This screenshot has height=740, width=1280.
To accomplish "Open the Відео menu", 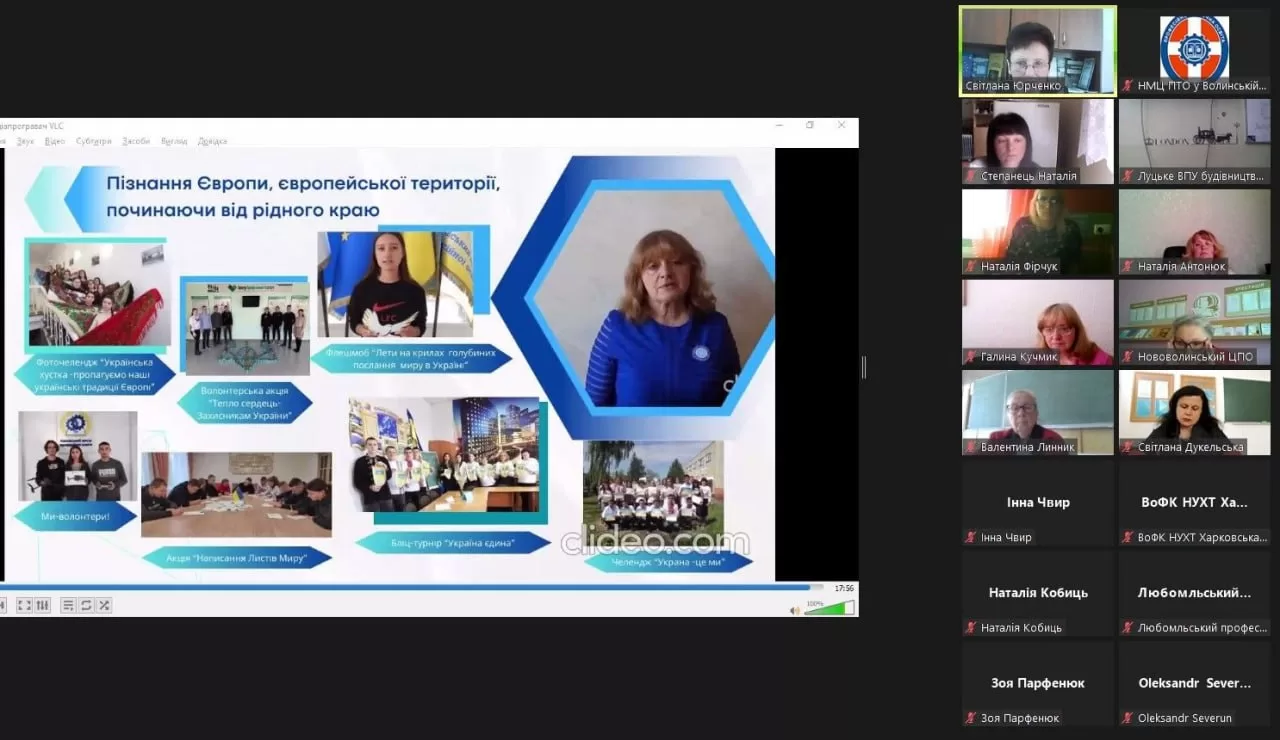I will [x=55, y=141].
